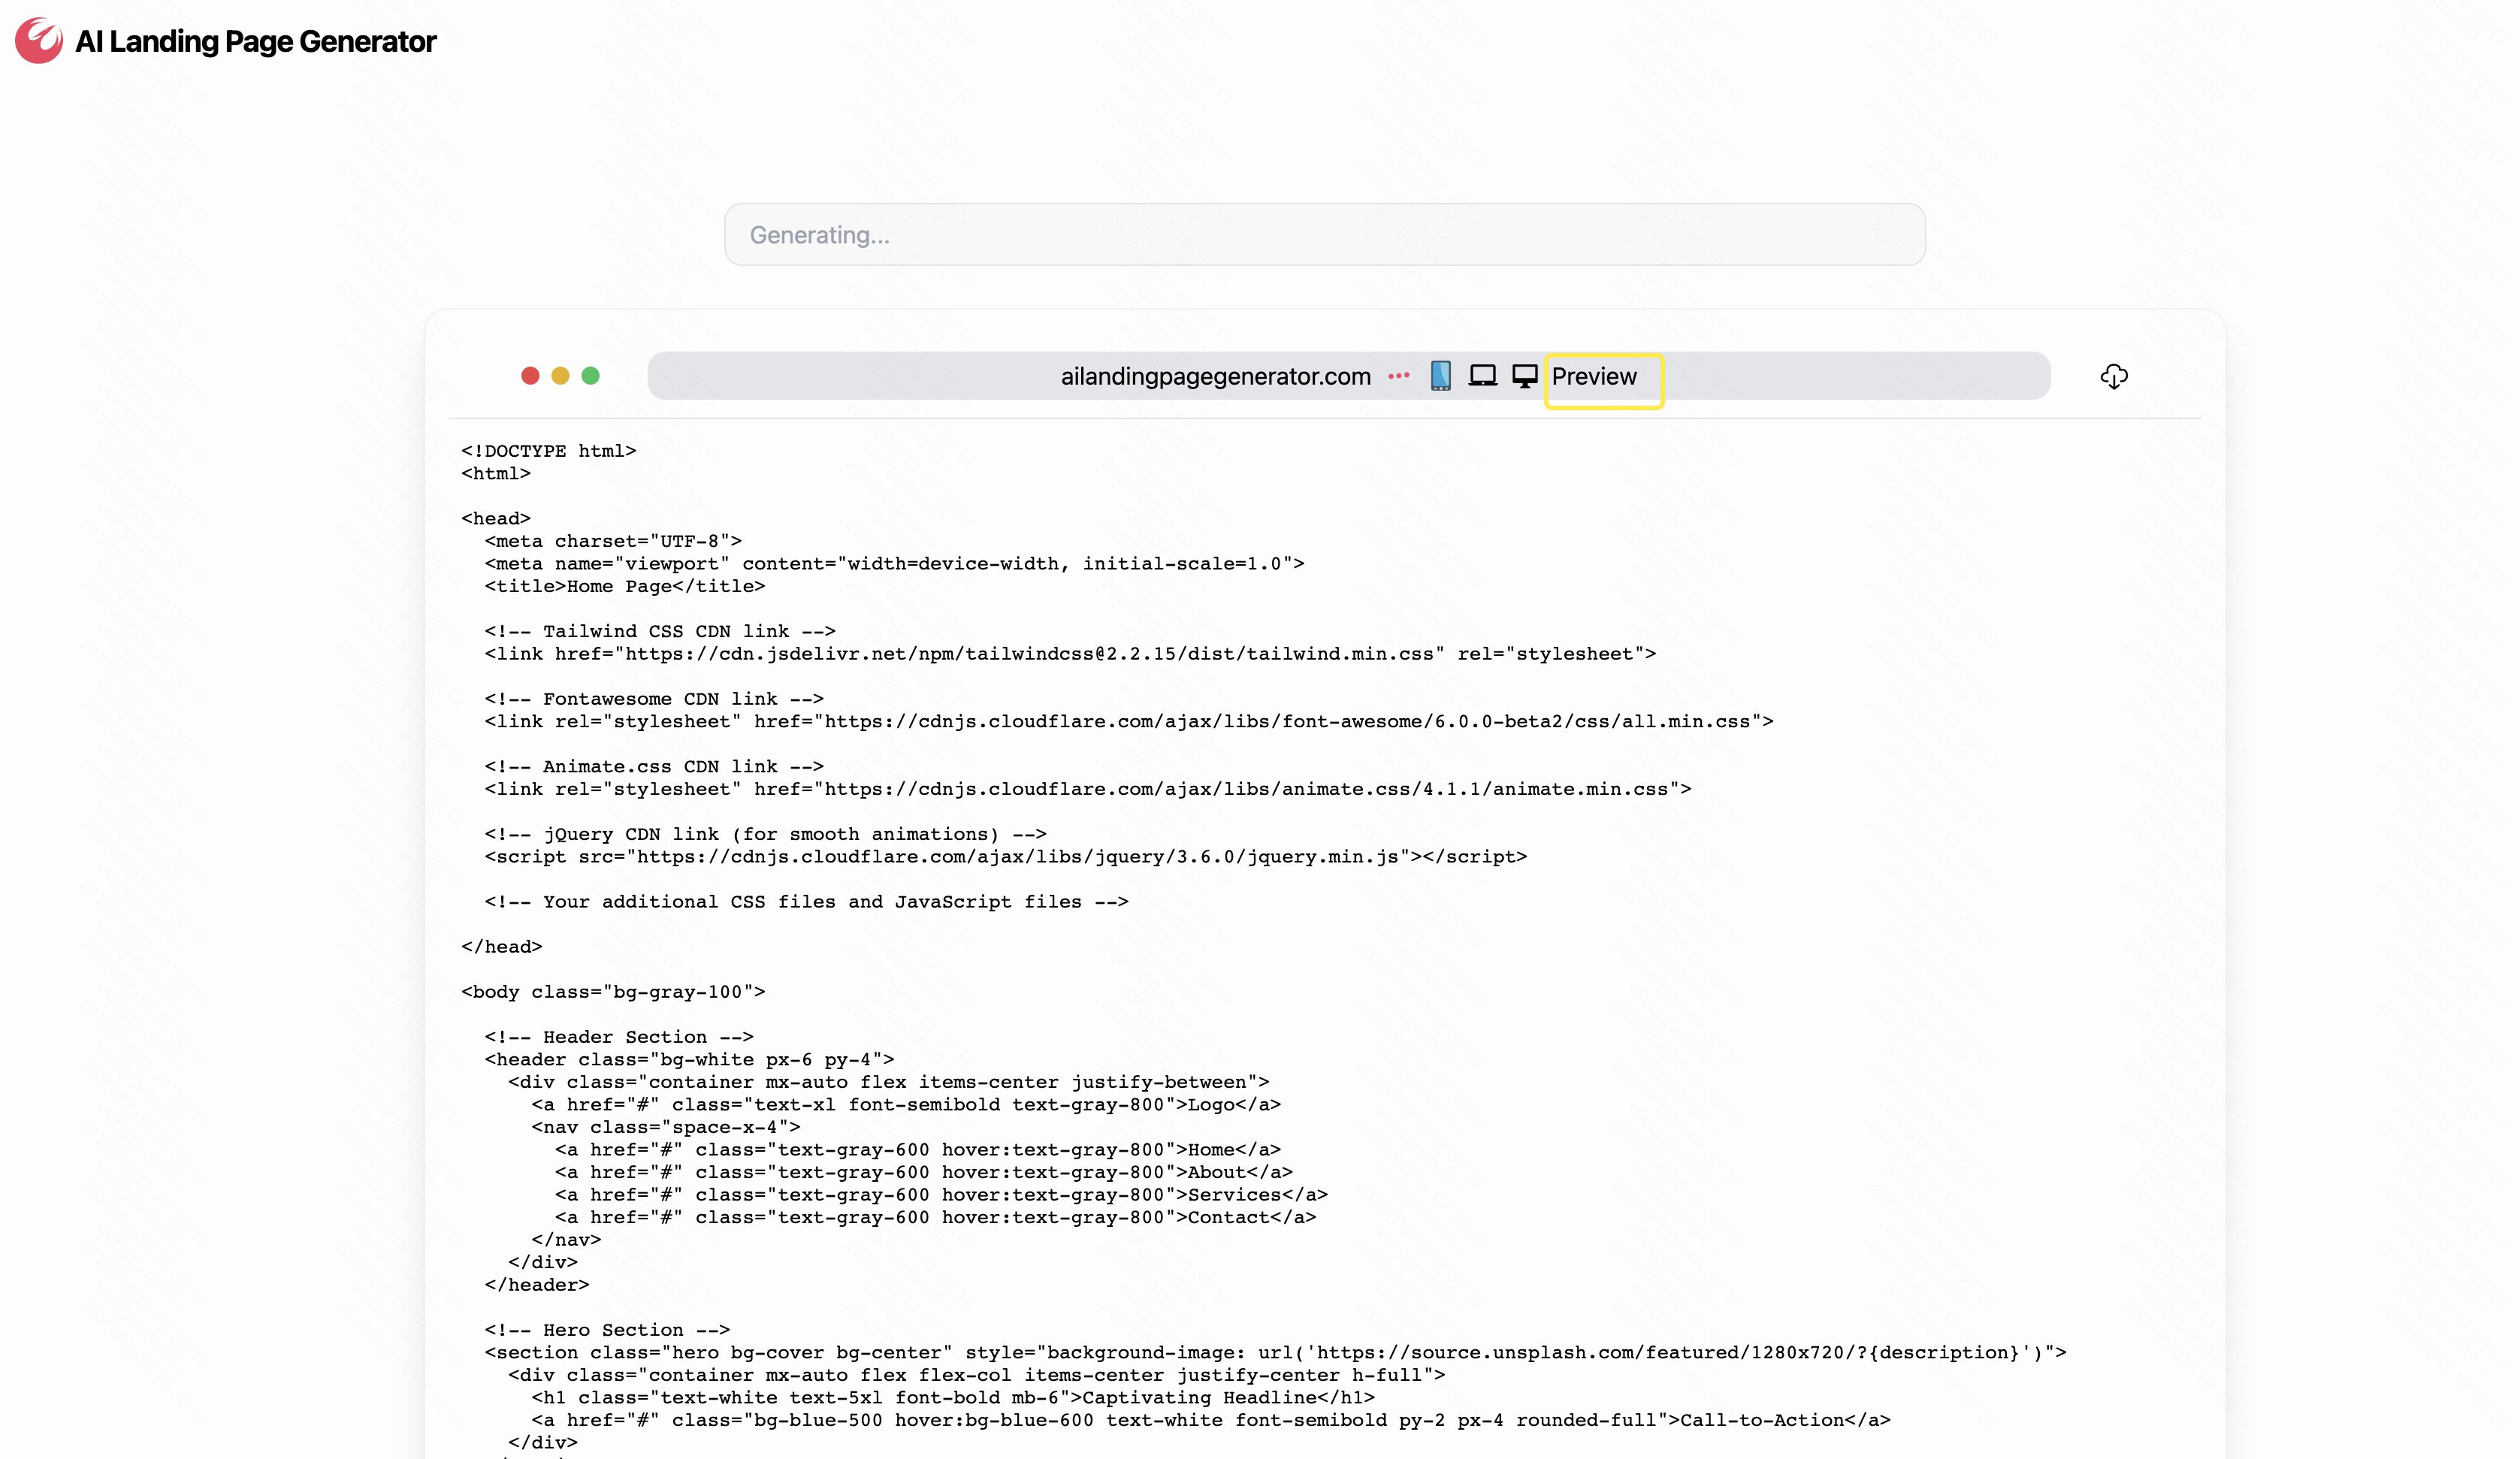
Task: Click the red three-dots loading indicator
Action: (1398, 376)
